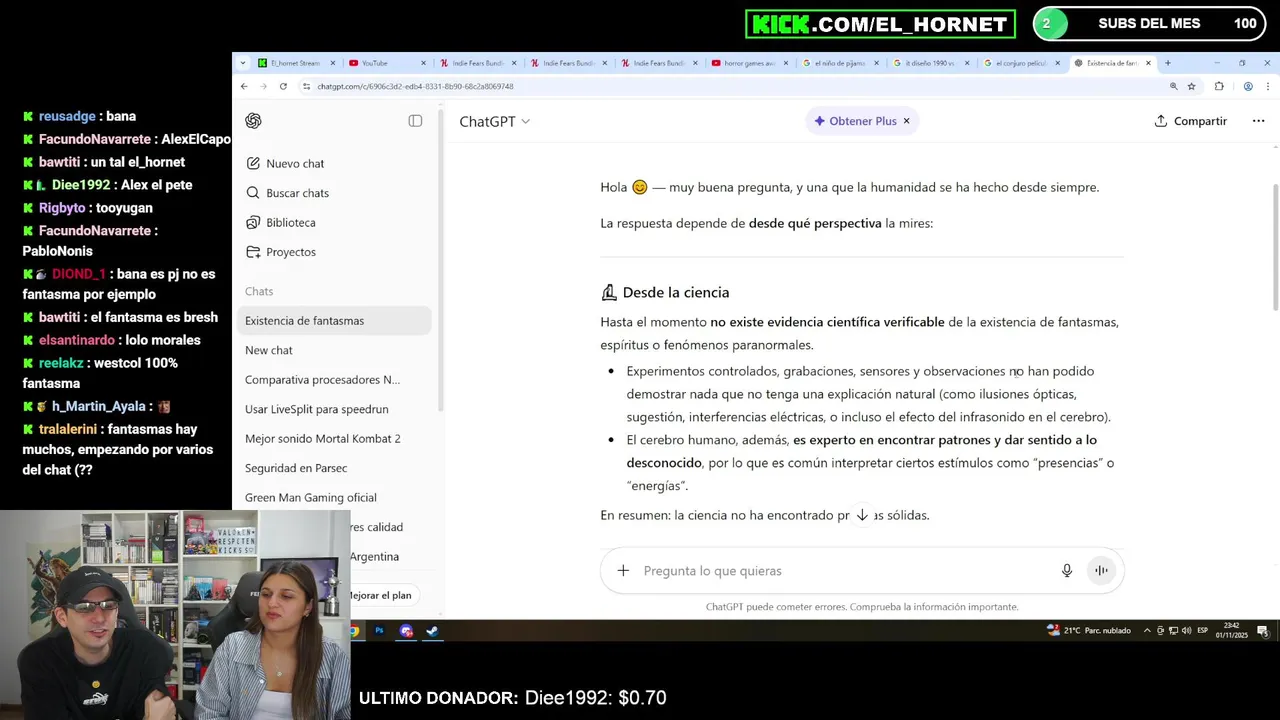This screenshot has width=1280, height=720.
Task: Collapse the Chats section header
Action: pyautogui.click(x=259, y=291)
